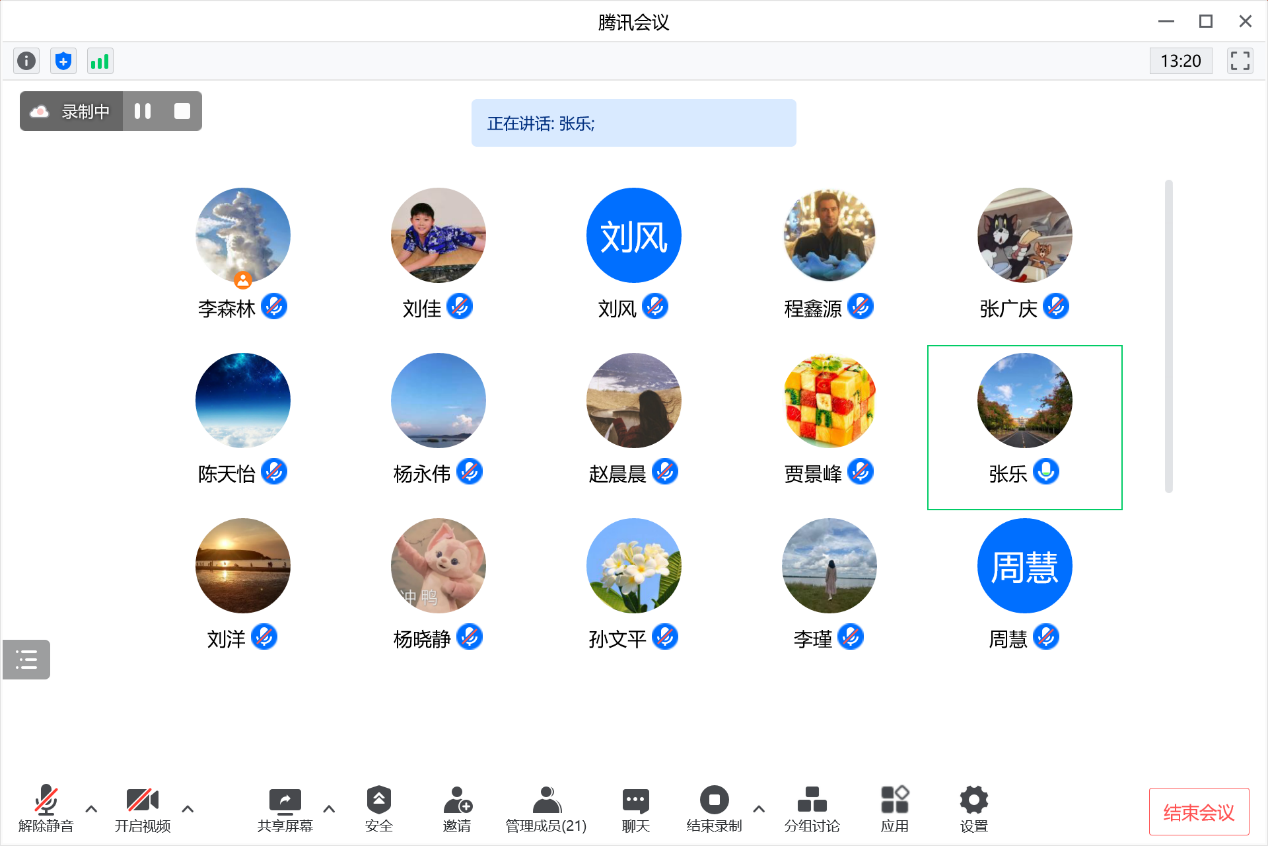Screen dimensions: 1268x846
Task: Open the meeting info icon
Action: (x=27, y=61)
